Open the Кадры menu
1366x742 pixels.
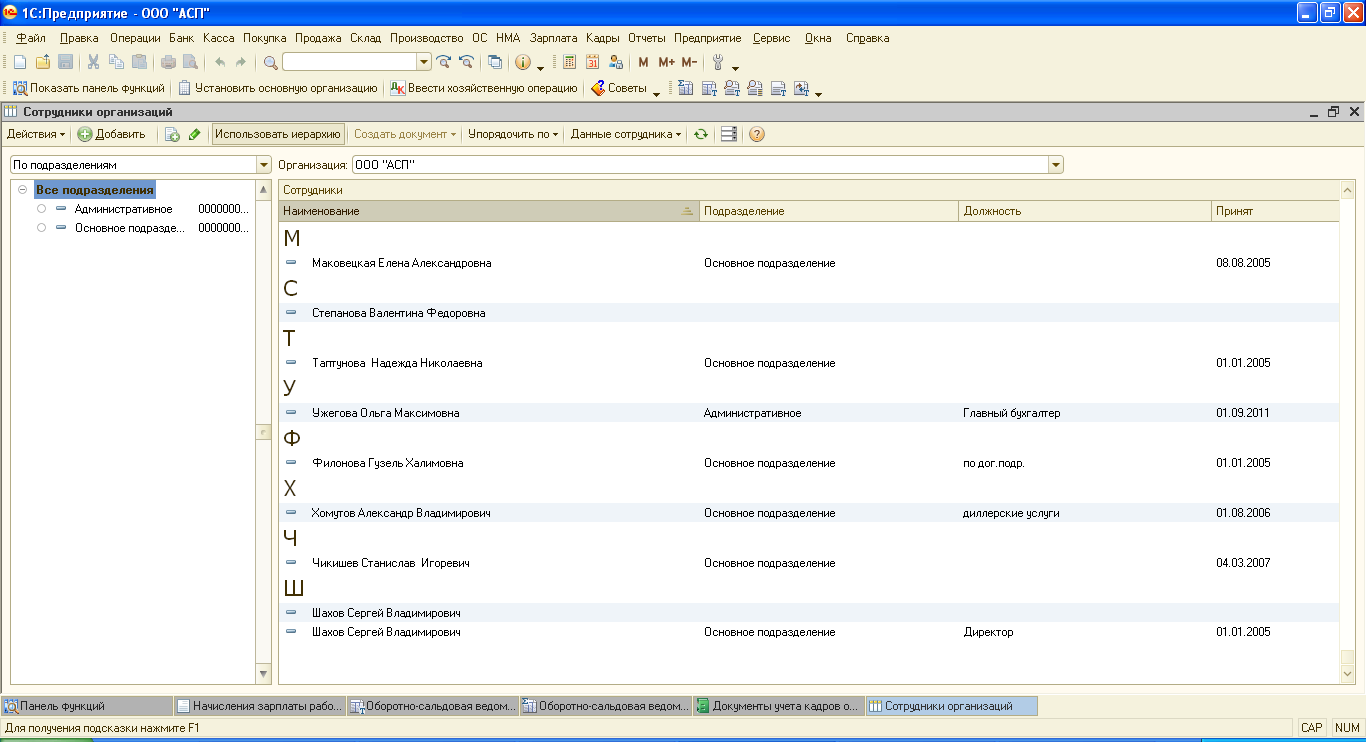(x=603, y=38)
